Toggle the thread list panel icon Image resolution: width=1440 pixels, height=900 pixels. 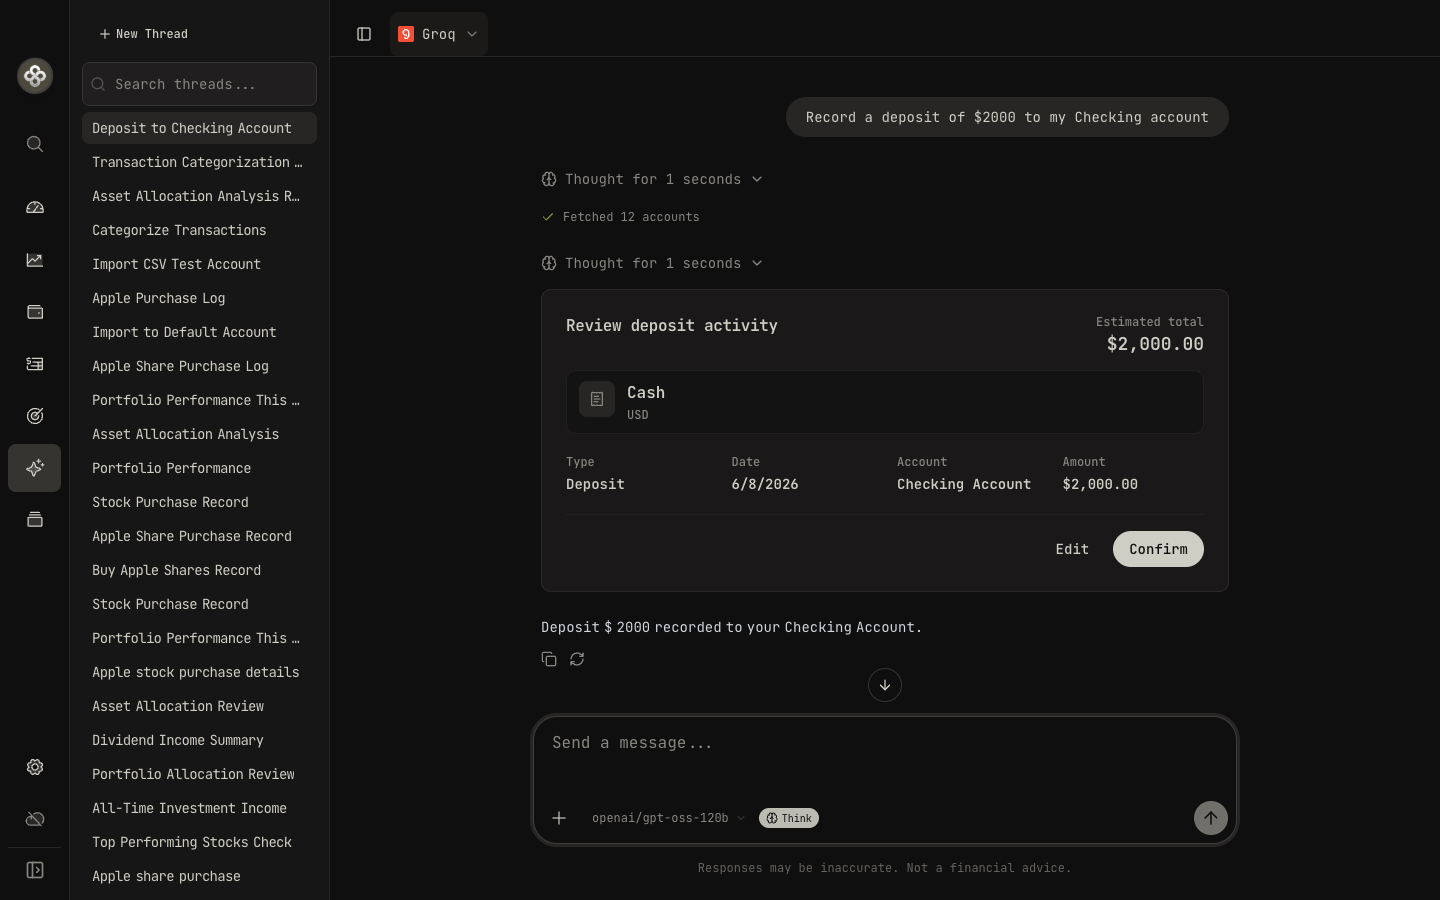(364, 34)
